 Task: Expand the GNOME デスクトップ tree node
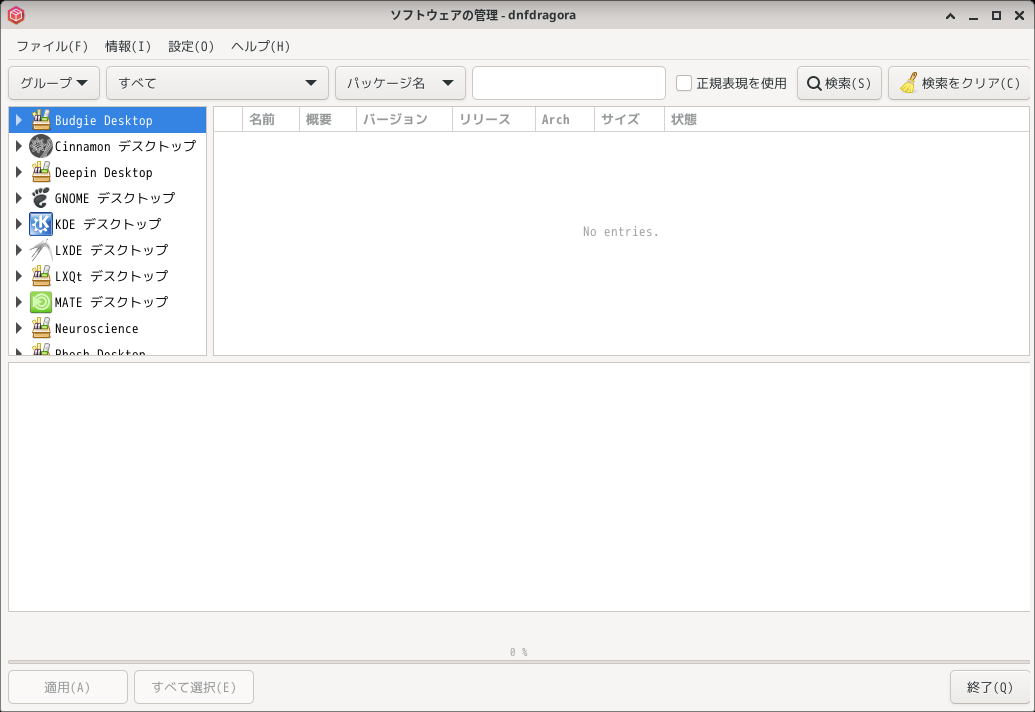[x=19, y=198]
